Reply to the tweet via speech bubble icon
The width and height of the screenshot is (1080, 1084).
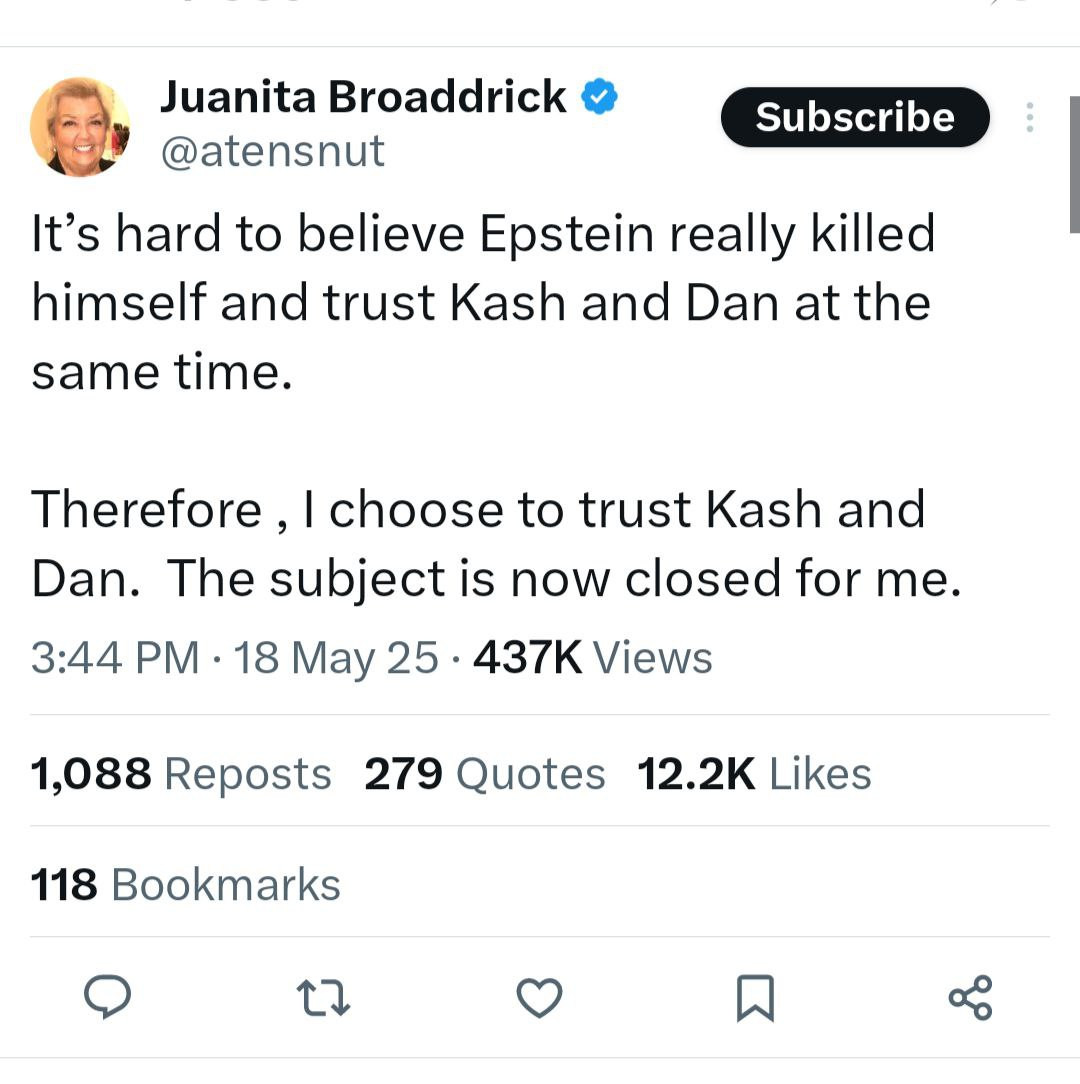[107, 997]
